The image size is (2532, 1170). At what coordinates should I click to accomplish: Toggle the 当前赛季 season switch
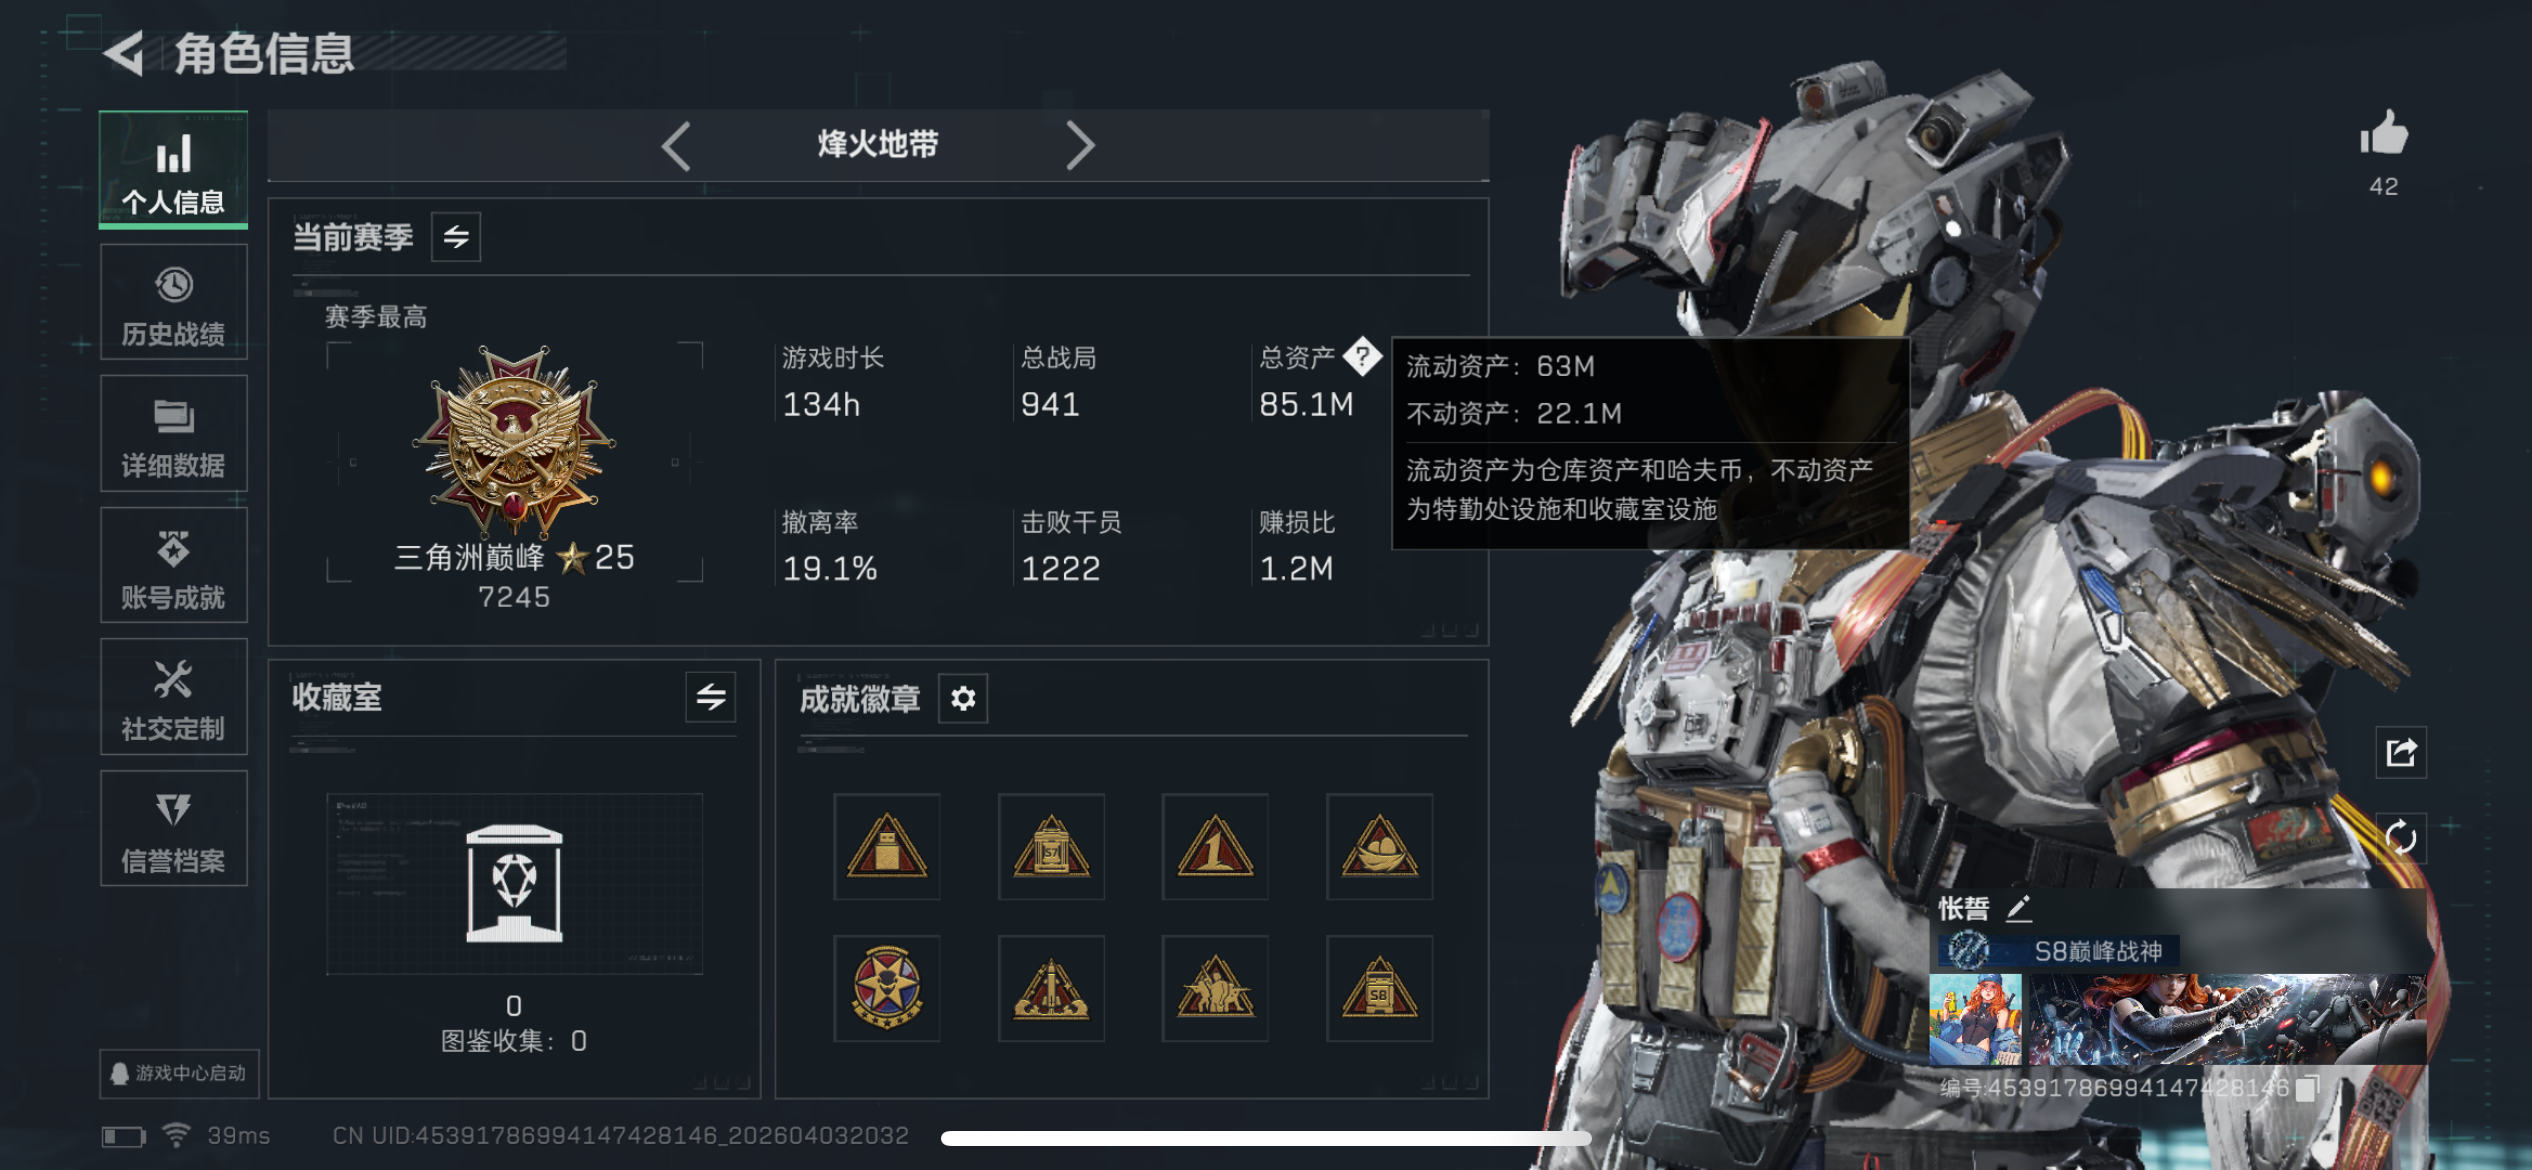coord(456,237)
